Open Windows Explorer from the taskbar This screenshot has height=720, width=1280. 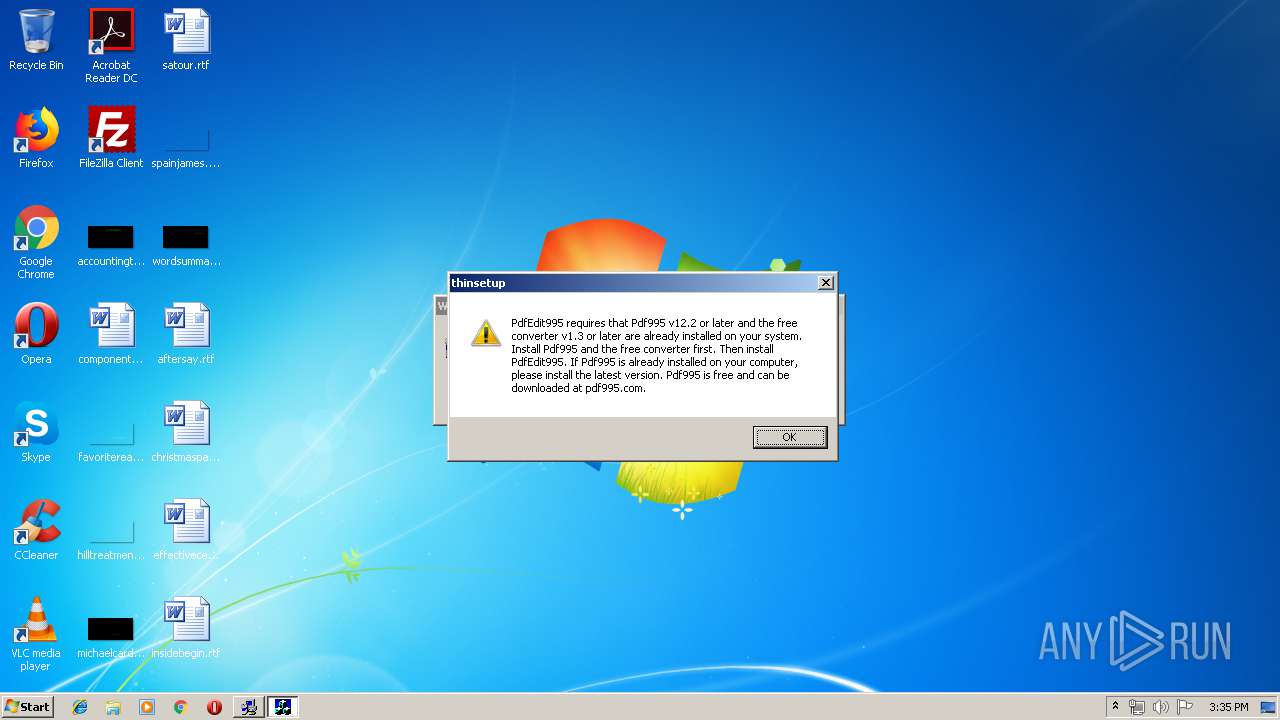coord(113,707)
